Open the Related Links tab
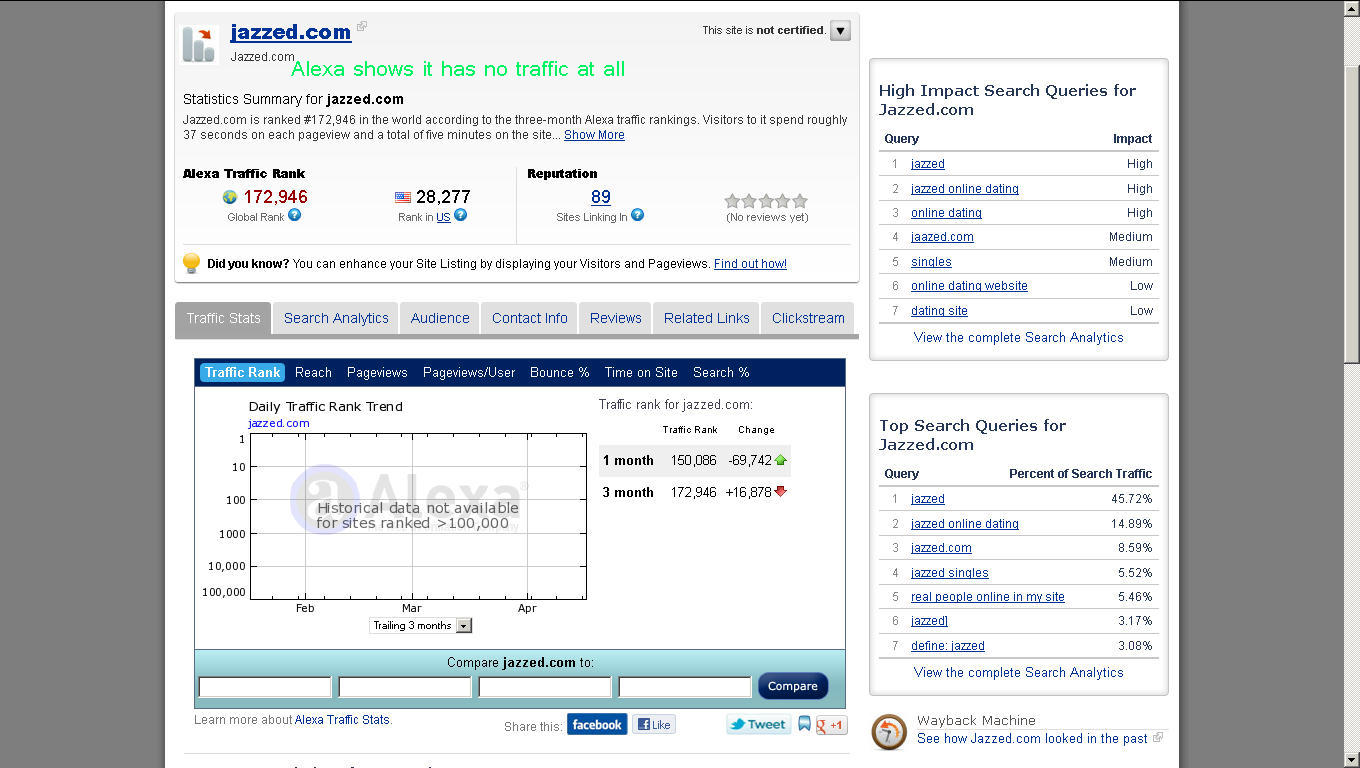Image resolution: width=1360 pixels, height=768 pixels. (x=707, y=318)
